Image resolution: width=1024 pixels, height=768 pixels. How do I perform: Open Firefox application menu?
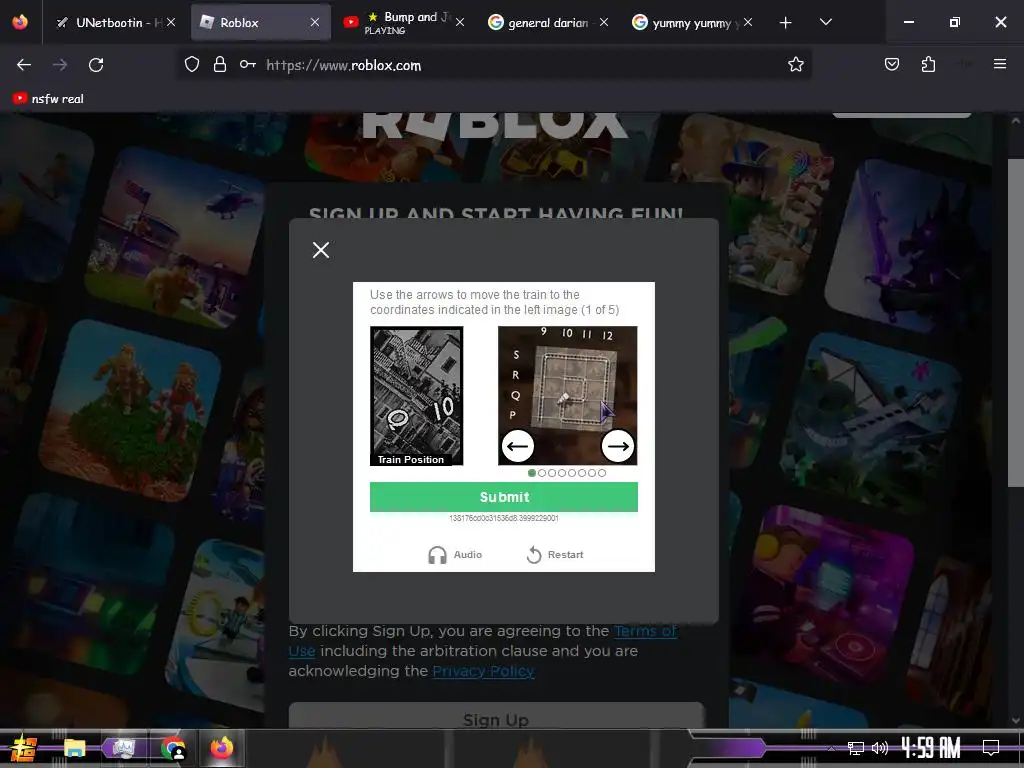(1000, 65)
